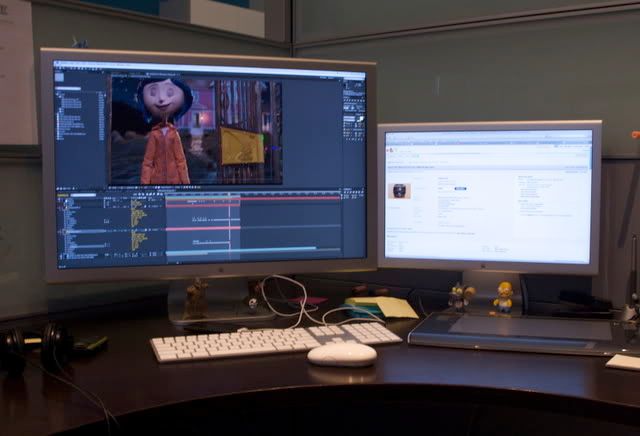Click the site logo at top left of webpage
Viewport: 640px width, 436px height.
tap(391, 151)
